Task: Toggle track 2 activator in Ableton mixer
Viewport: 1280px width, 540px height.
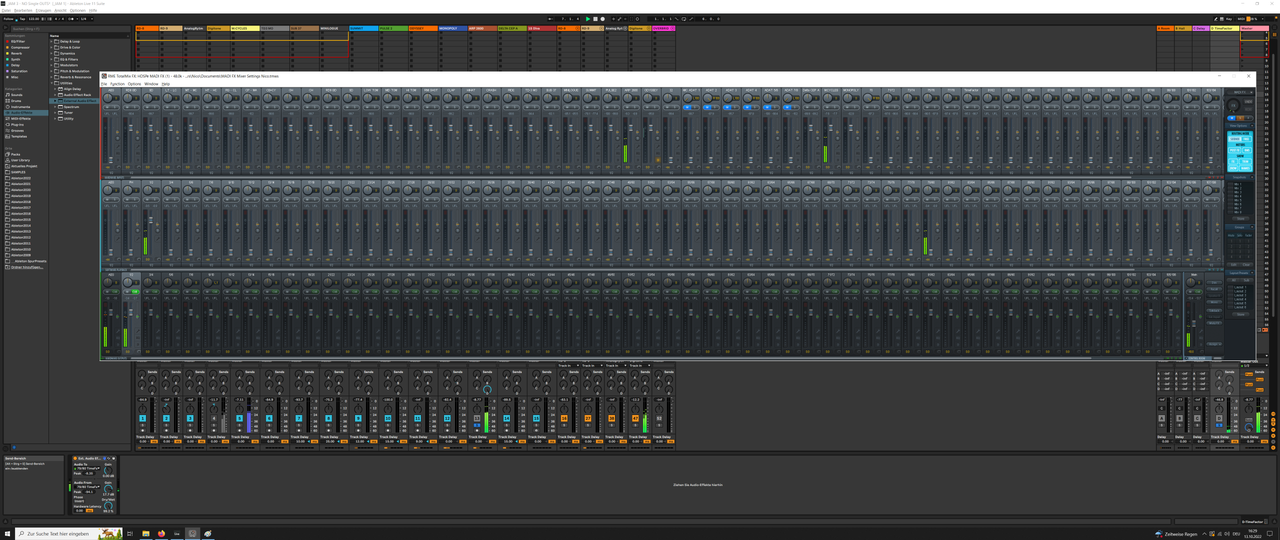Action: tap(166, 418)
